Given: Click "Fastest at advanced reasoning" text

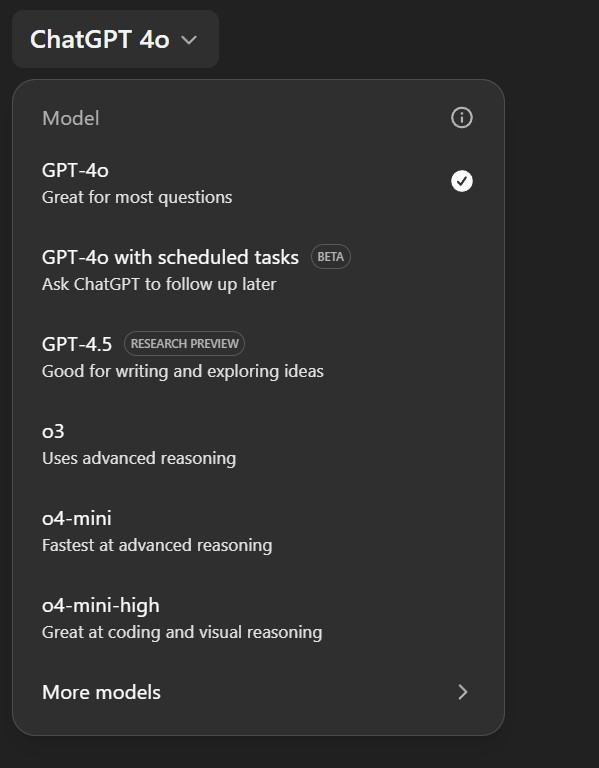Looking at the screenshot, I should 157,546.
